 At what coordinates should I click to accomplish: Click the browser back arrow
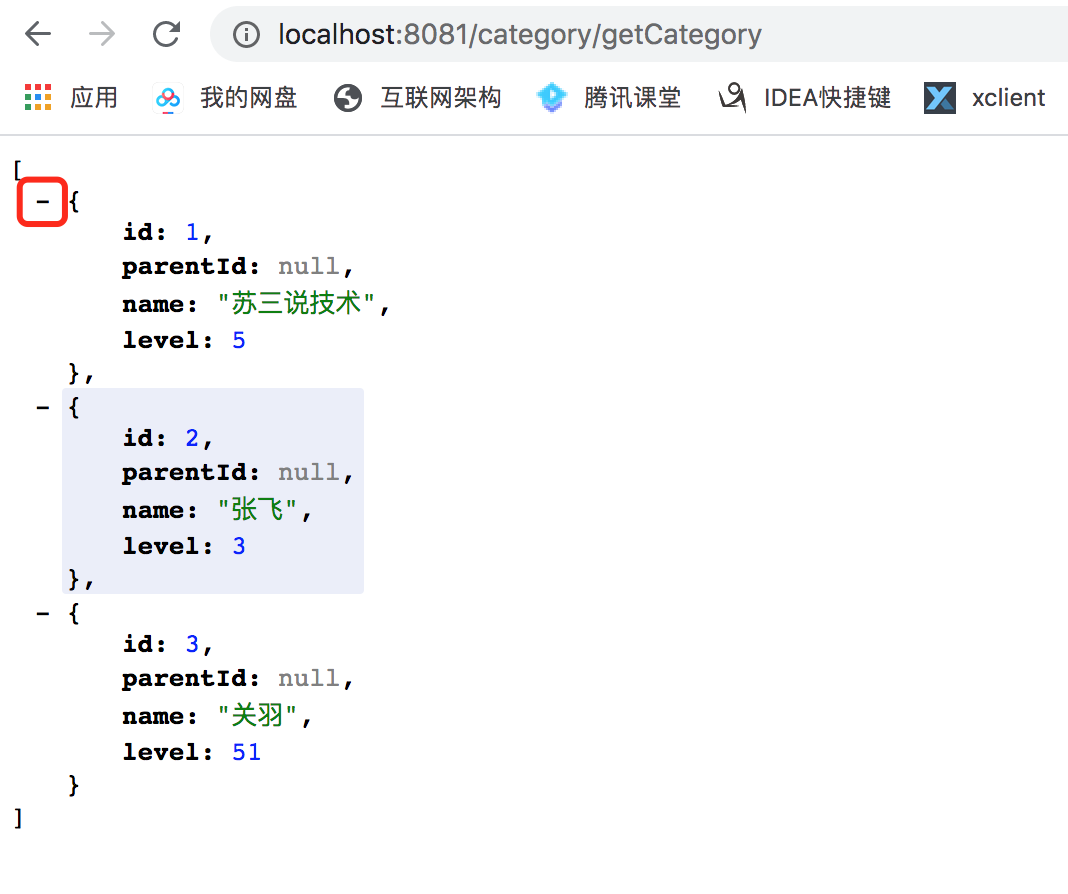point(38,33)
